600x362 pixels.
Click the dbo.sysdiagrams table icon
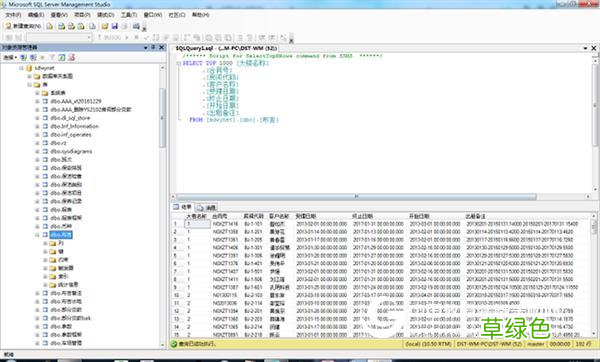point(45,151)
